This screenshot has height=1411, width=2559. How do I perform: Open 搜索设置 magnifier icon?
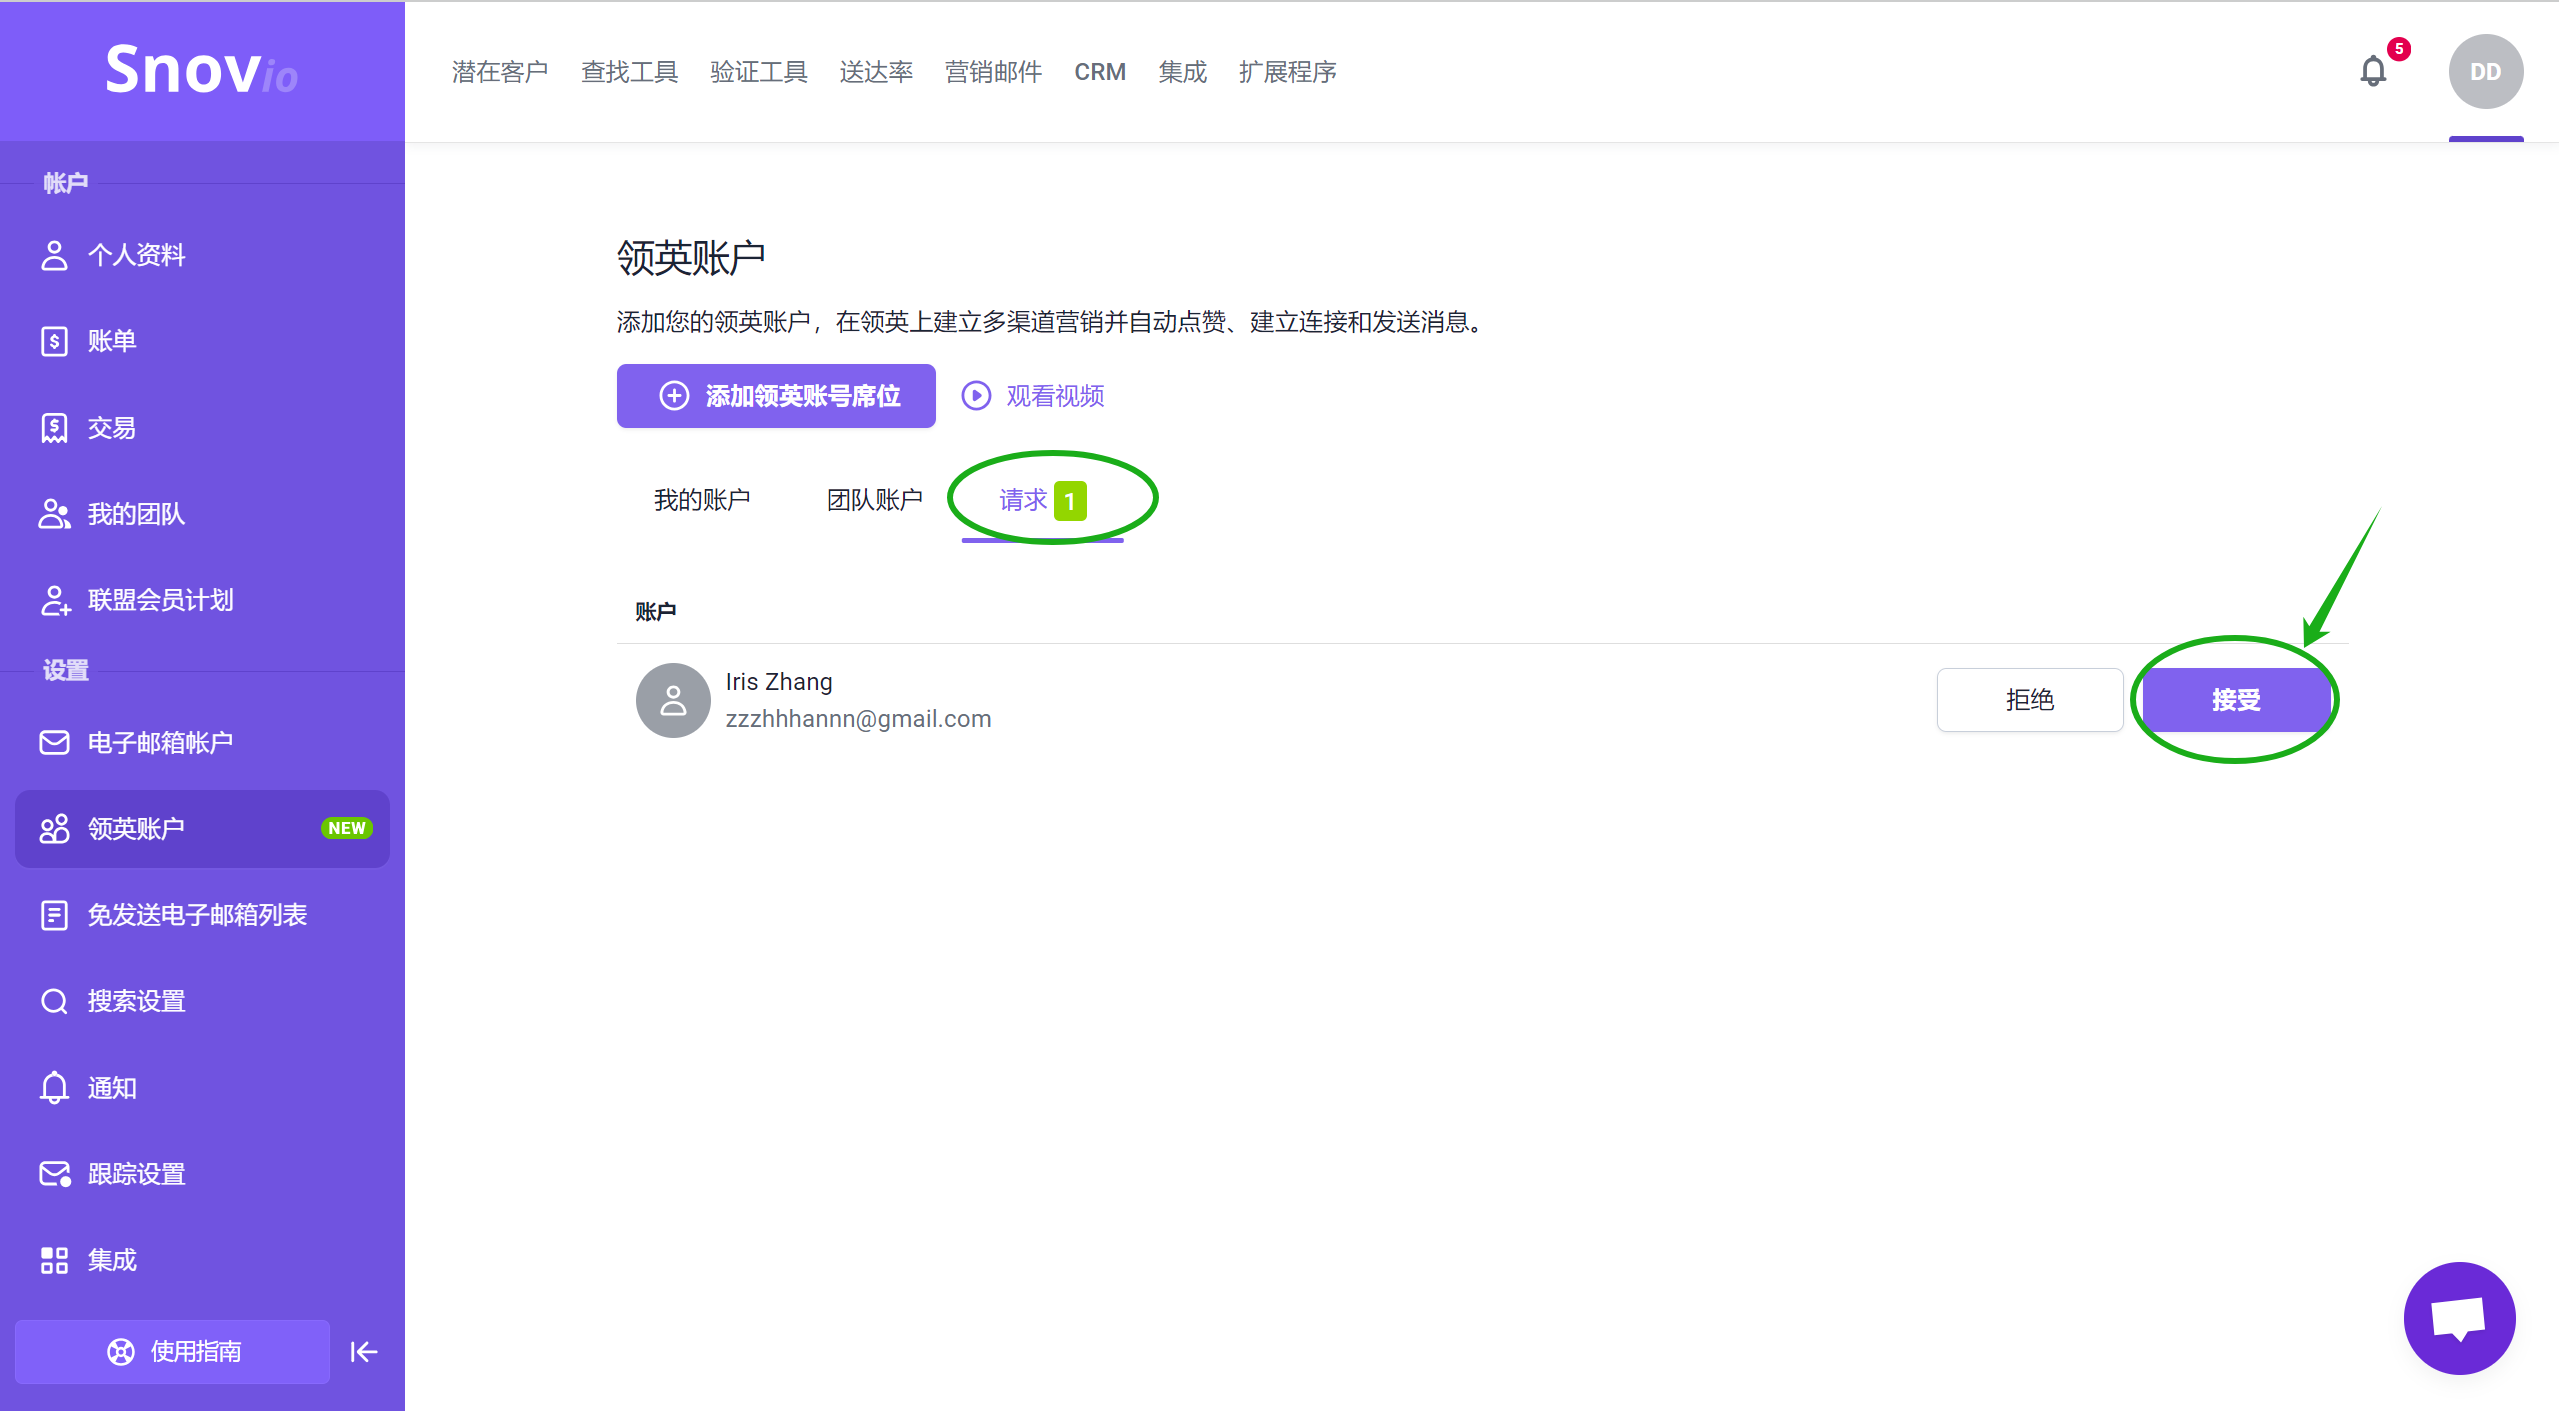coord(54,1001)
